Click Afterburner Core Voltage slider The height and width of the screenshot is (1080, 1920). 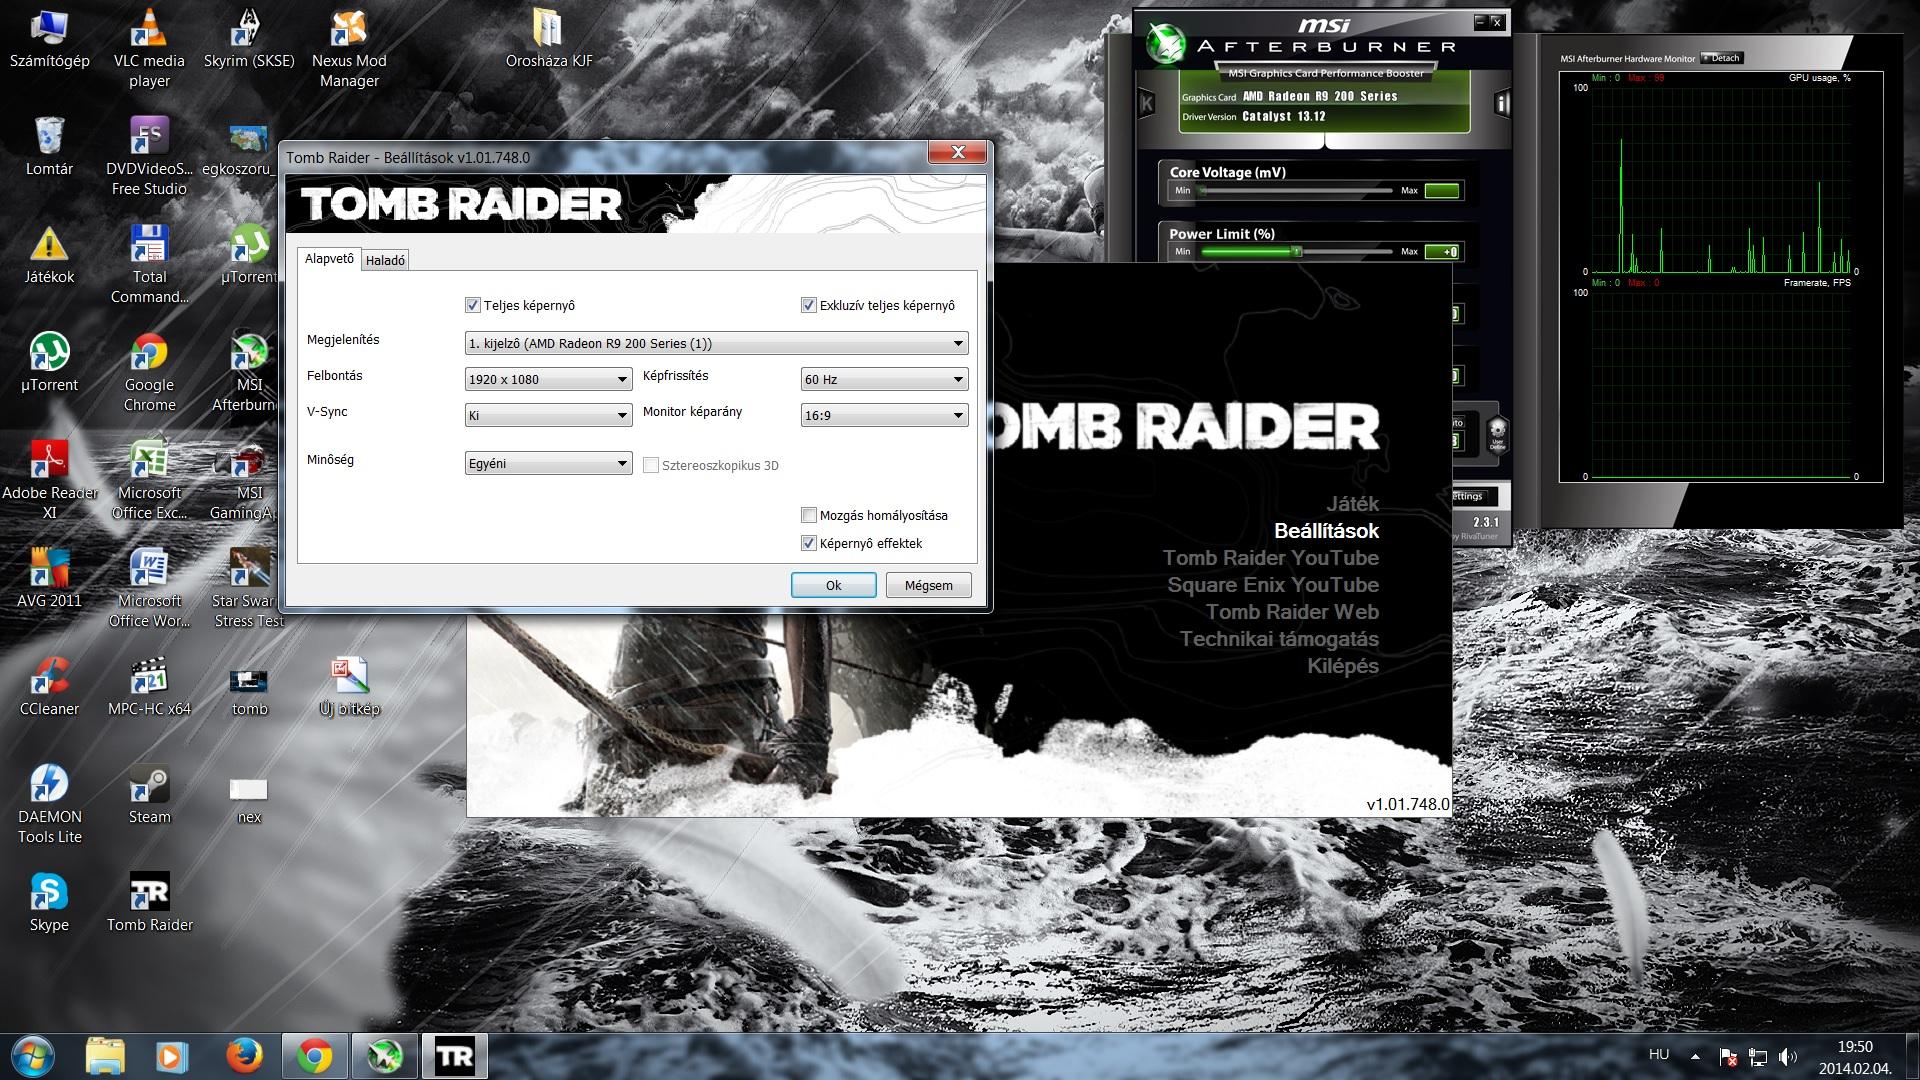pos(1295,190)
